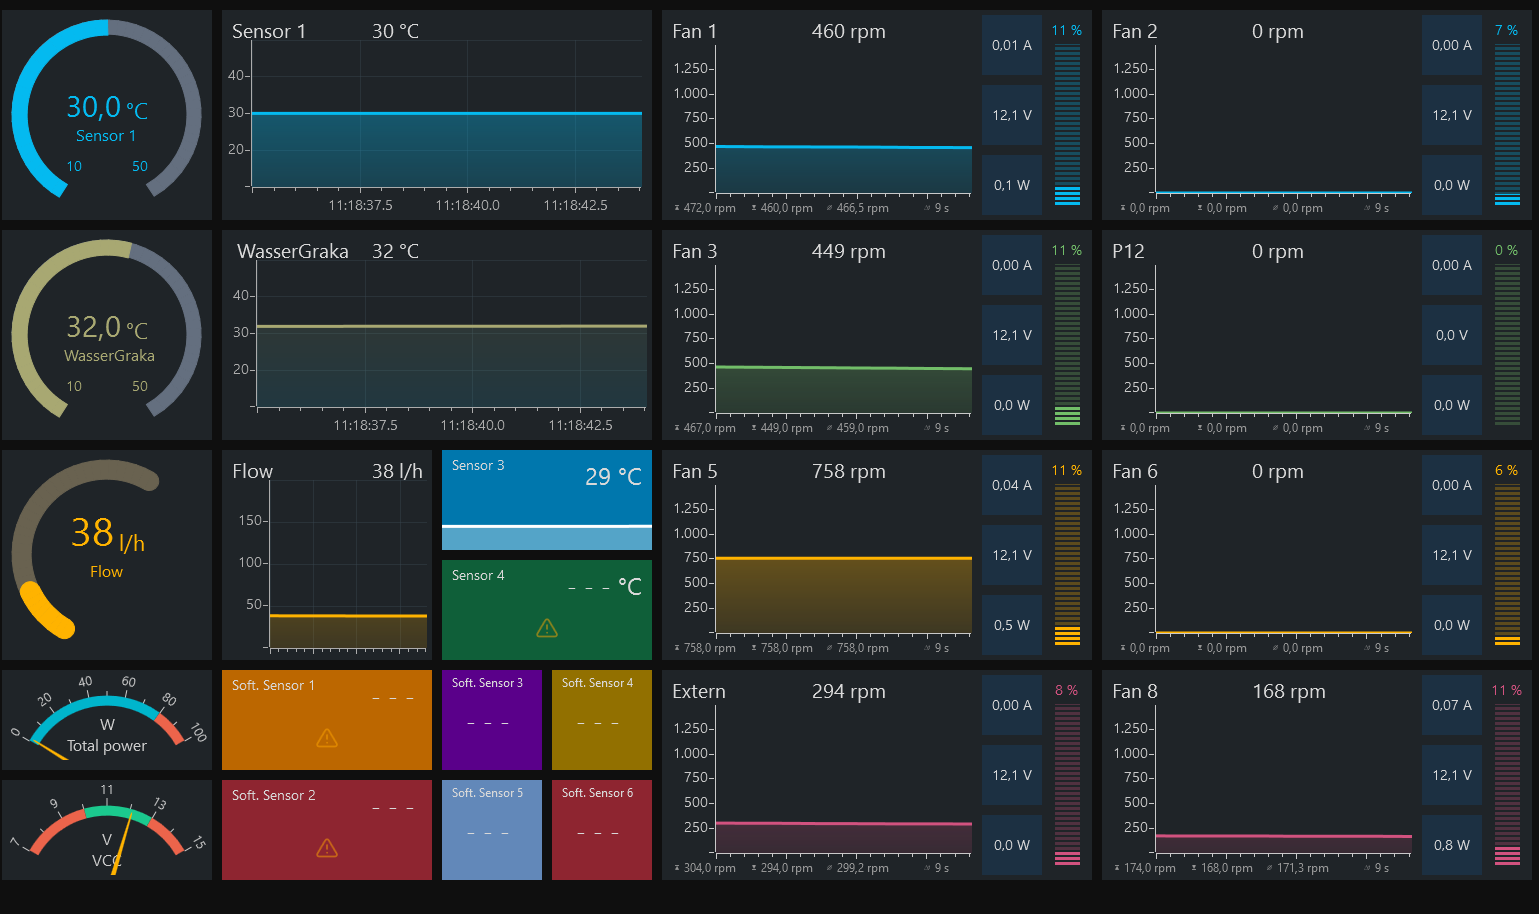Select the Soft. Sensor 6 red tile
Screen dimensions: 1539x914
coord(602,830)
